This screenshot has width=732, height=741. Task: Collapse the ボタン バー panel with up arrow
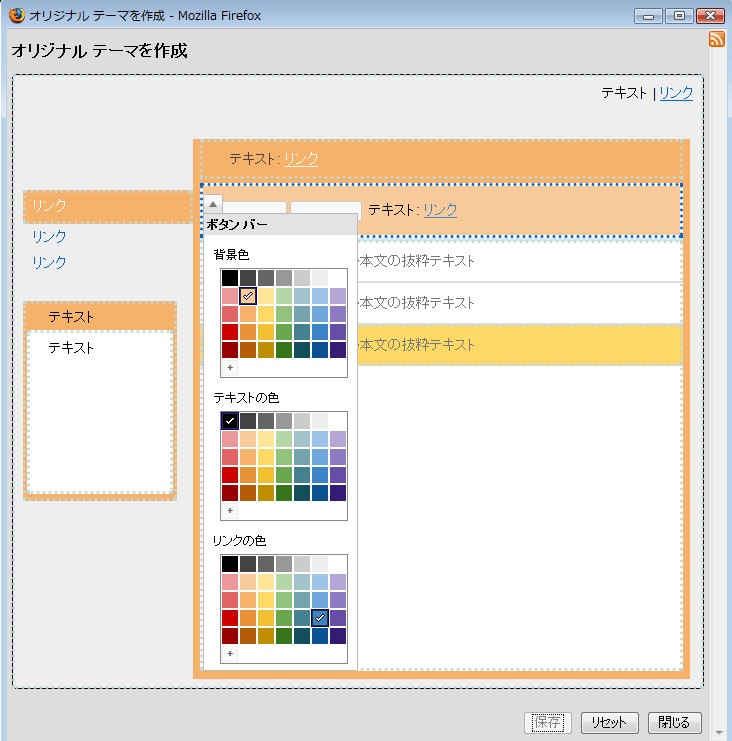(x=213, y=204)
